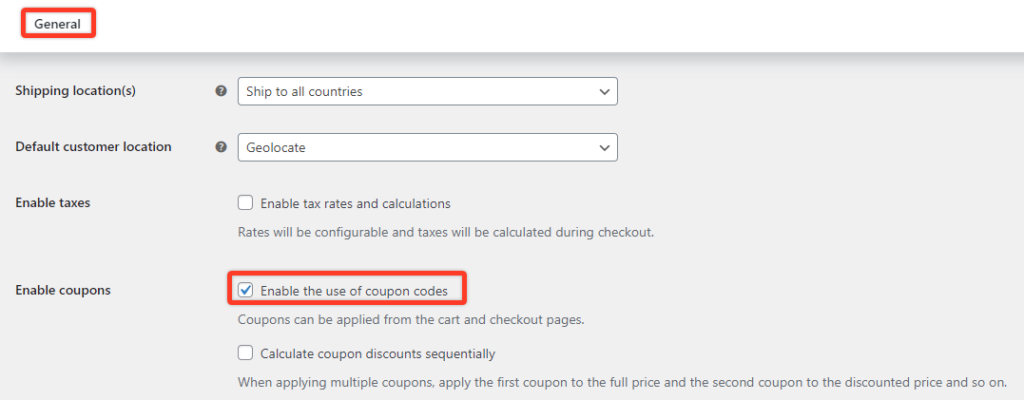The width and height of the screenshot is (1024, 400).
Task: Click the 'Calculate coupon discounts sequentially' label text
Action: pyautogui.click(x=377, y=353)
